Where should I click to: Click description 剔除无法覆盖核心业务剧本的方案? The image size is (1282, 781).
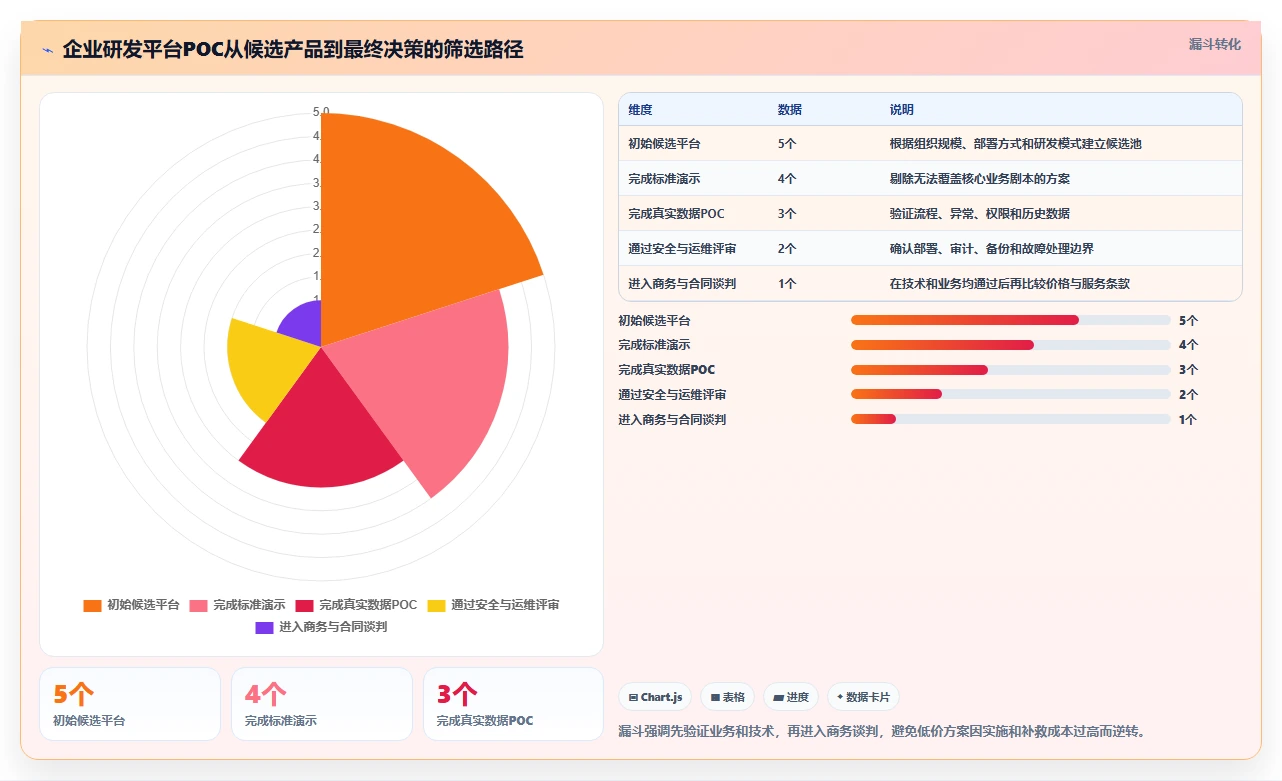pyautogui.click(x=980, y=179)
